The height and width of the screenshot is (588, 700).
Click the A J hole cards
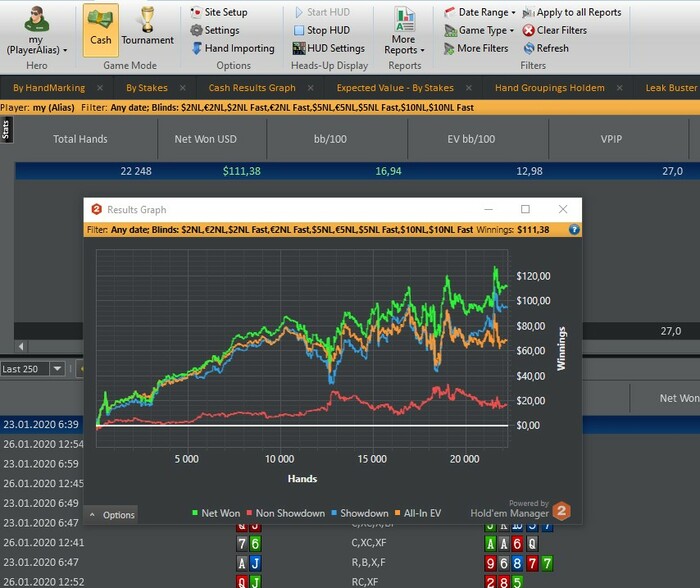(x=249, y=563)
